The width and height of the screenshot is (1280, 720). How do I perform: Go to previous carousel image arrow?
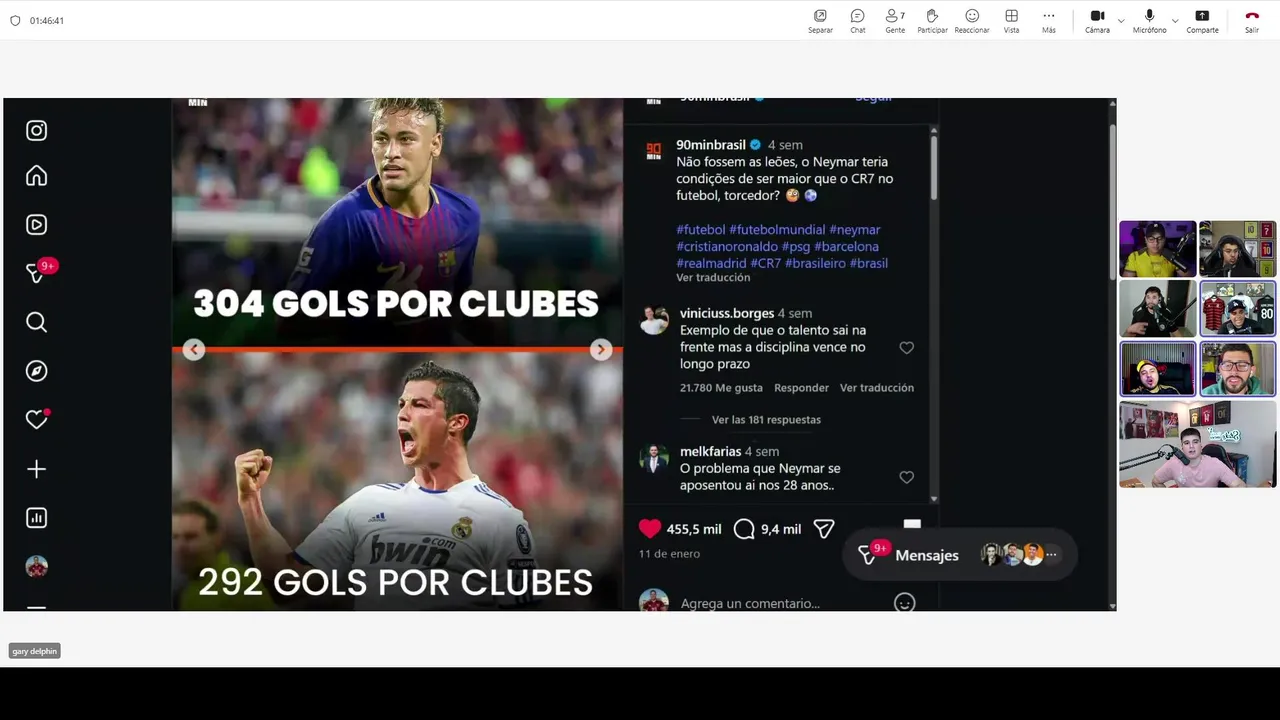[x=194, y=349]
